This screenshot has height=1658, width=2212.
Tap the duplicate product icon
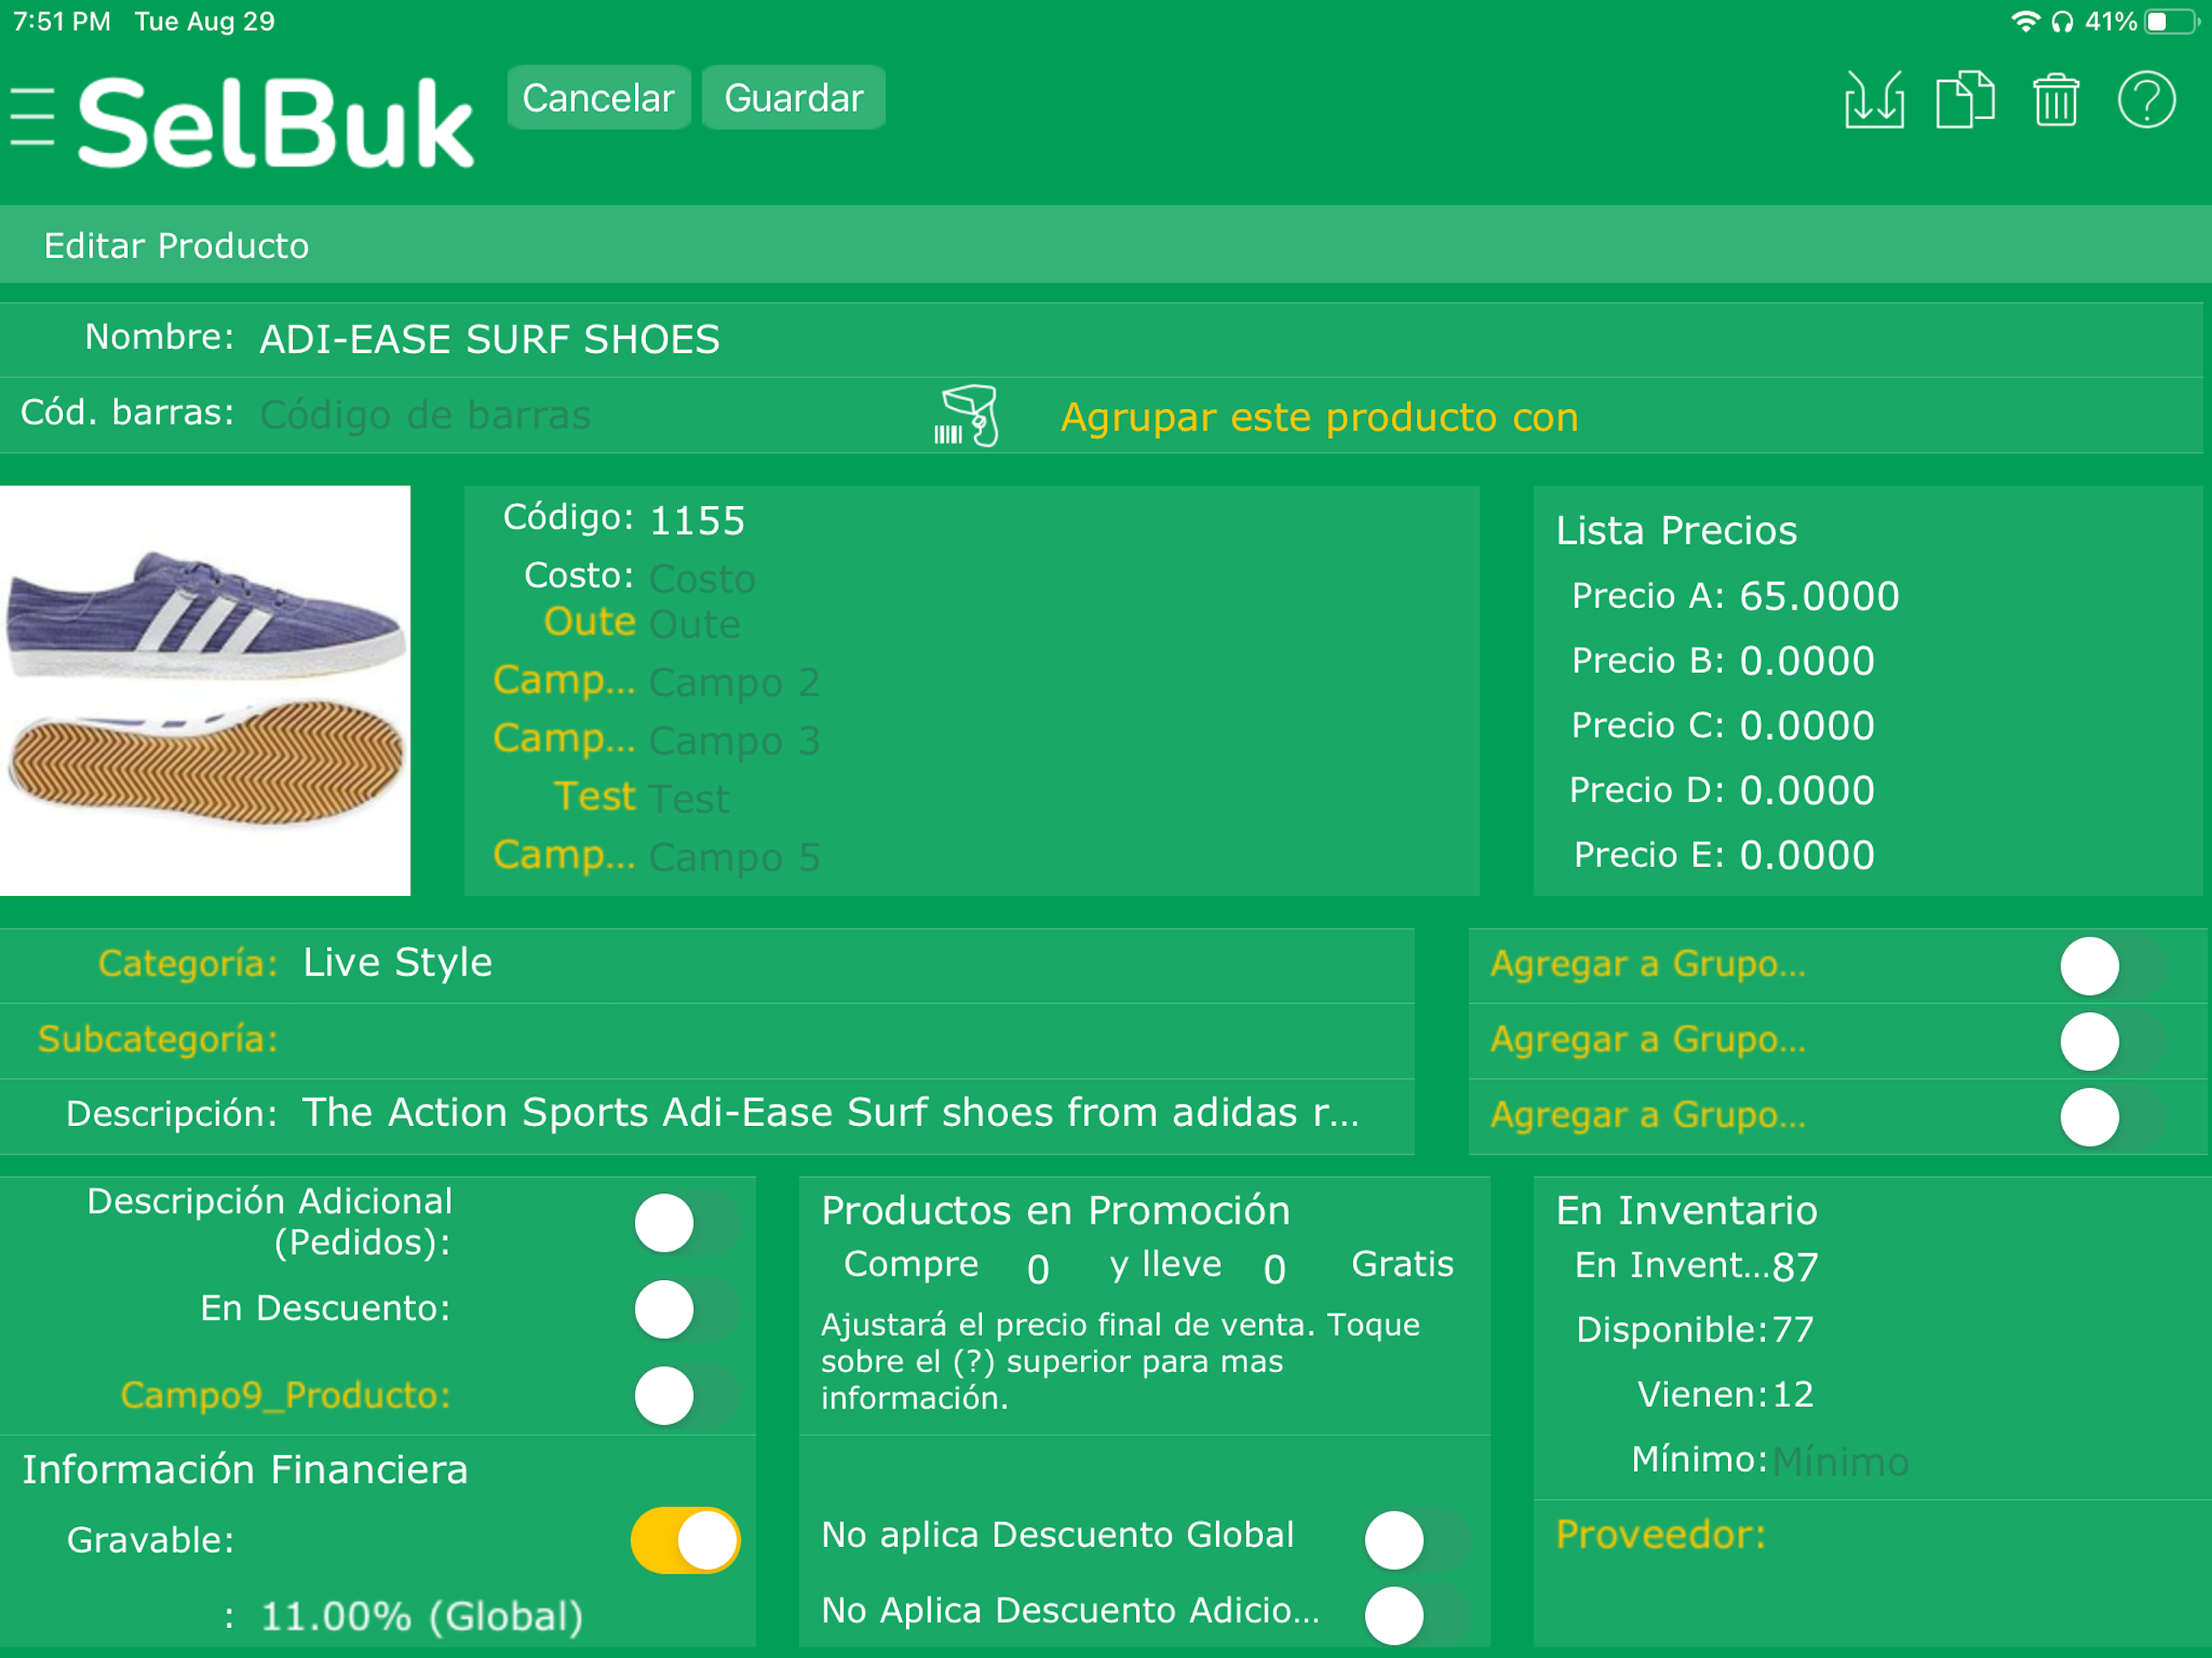(1965, 100)
